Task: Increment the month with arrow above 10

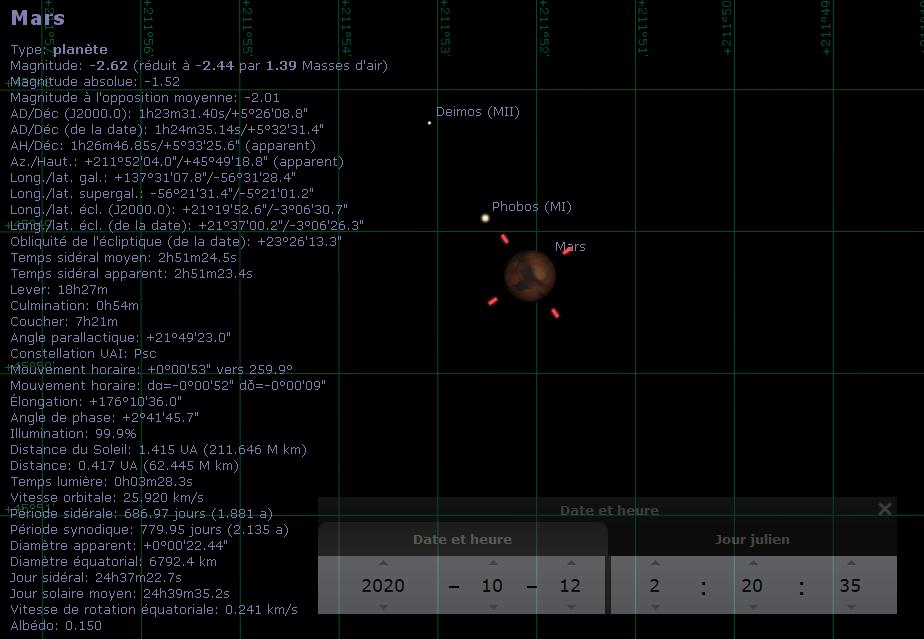Action: coord(493,564)
